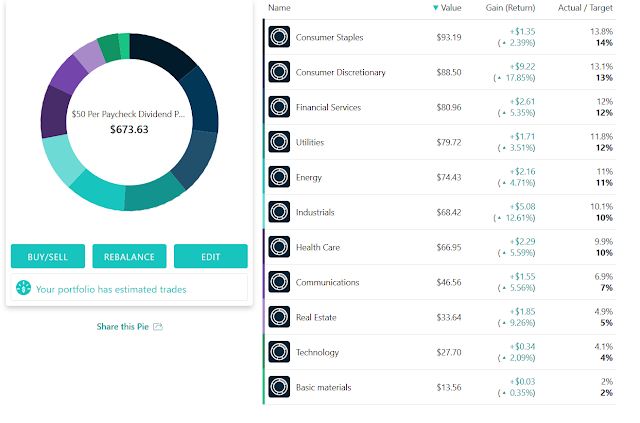Screen dimensions: 640x423
Task: Click the Consumer Staples pie icon
Action: [279, 37]
